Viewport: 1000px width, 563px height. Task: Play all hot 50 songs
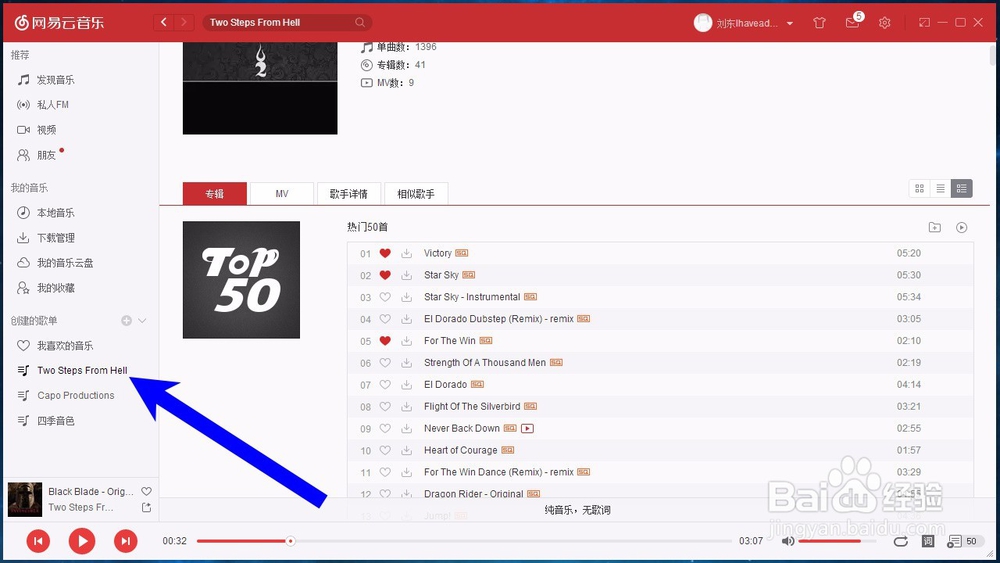(962, 228)
